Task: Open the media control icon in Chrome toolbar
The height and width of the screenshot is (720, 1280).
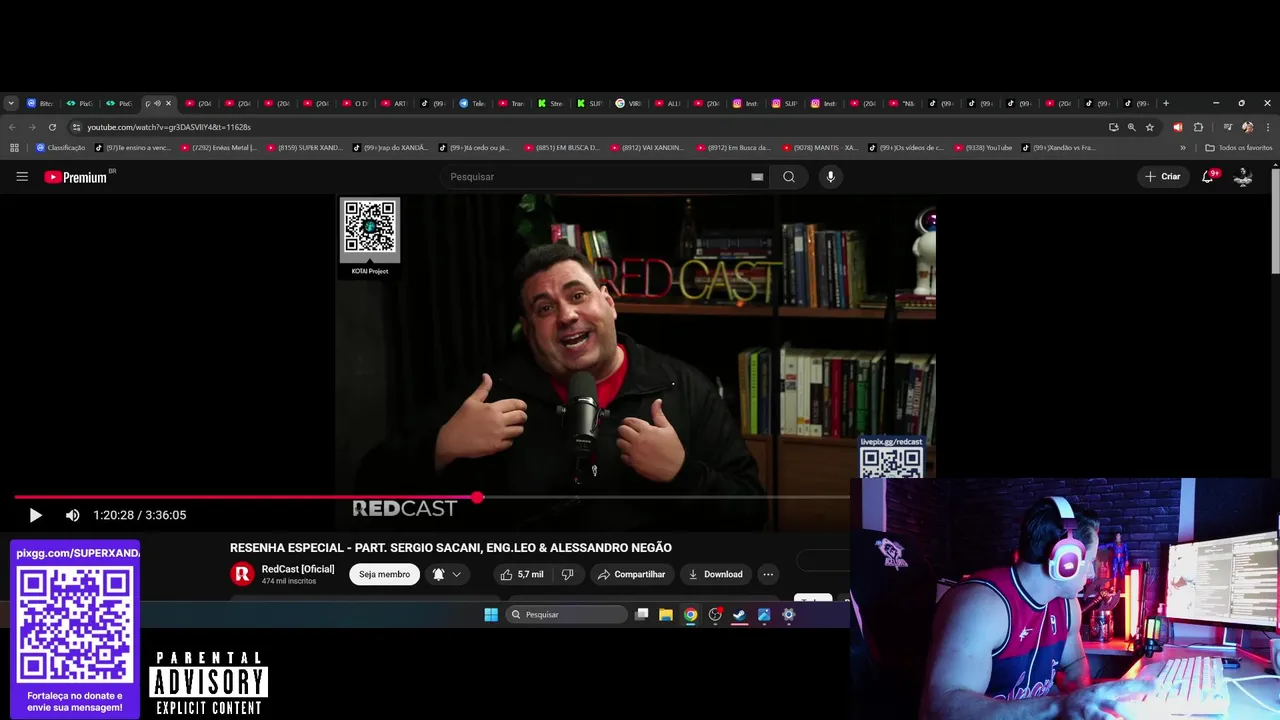Action: click(x=1228, y=127)
